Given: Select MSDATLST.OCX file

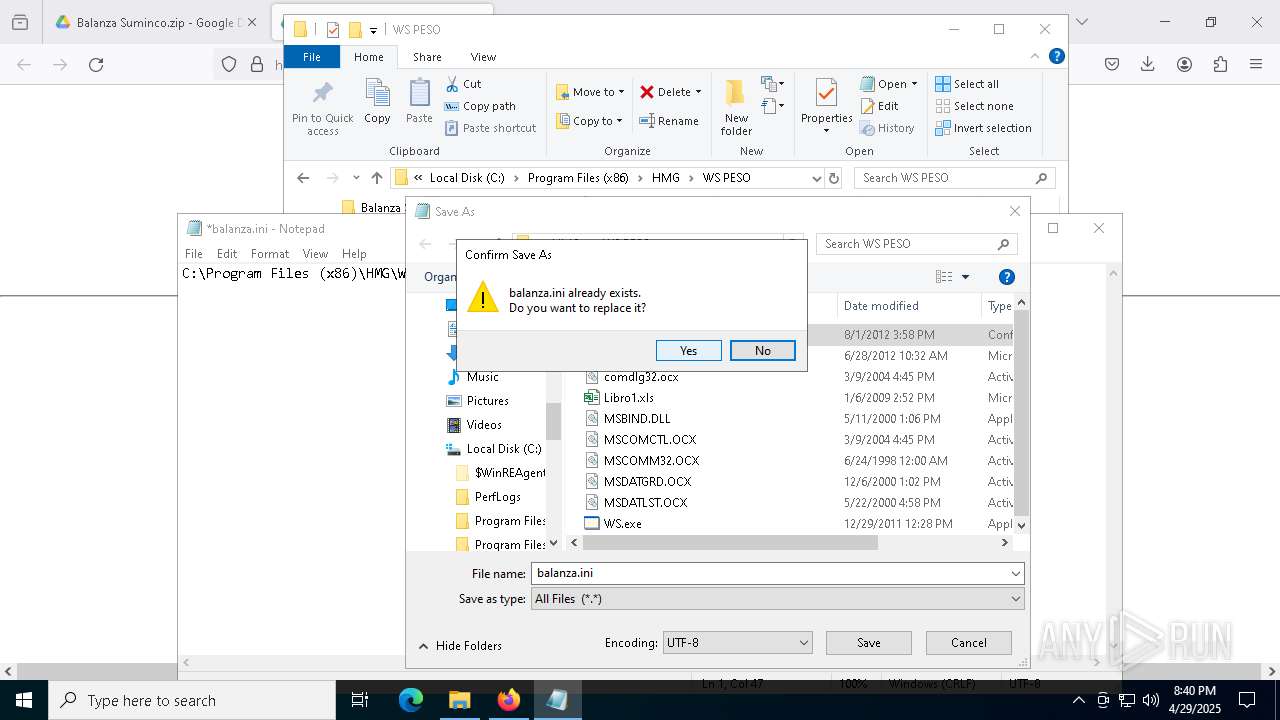Looking at the screenshot, I should [645, 502].
